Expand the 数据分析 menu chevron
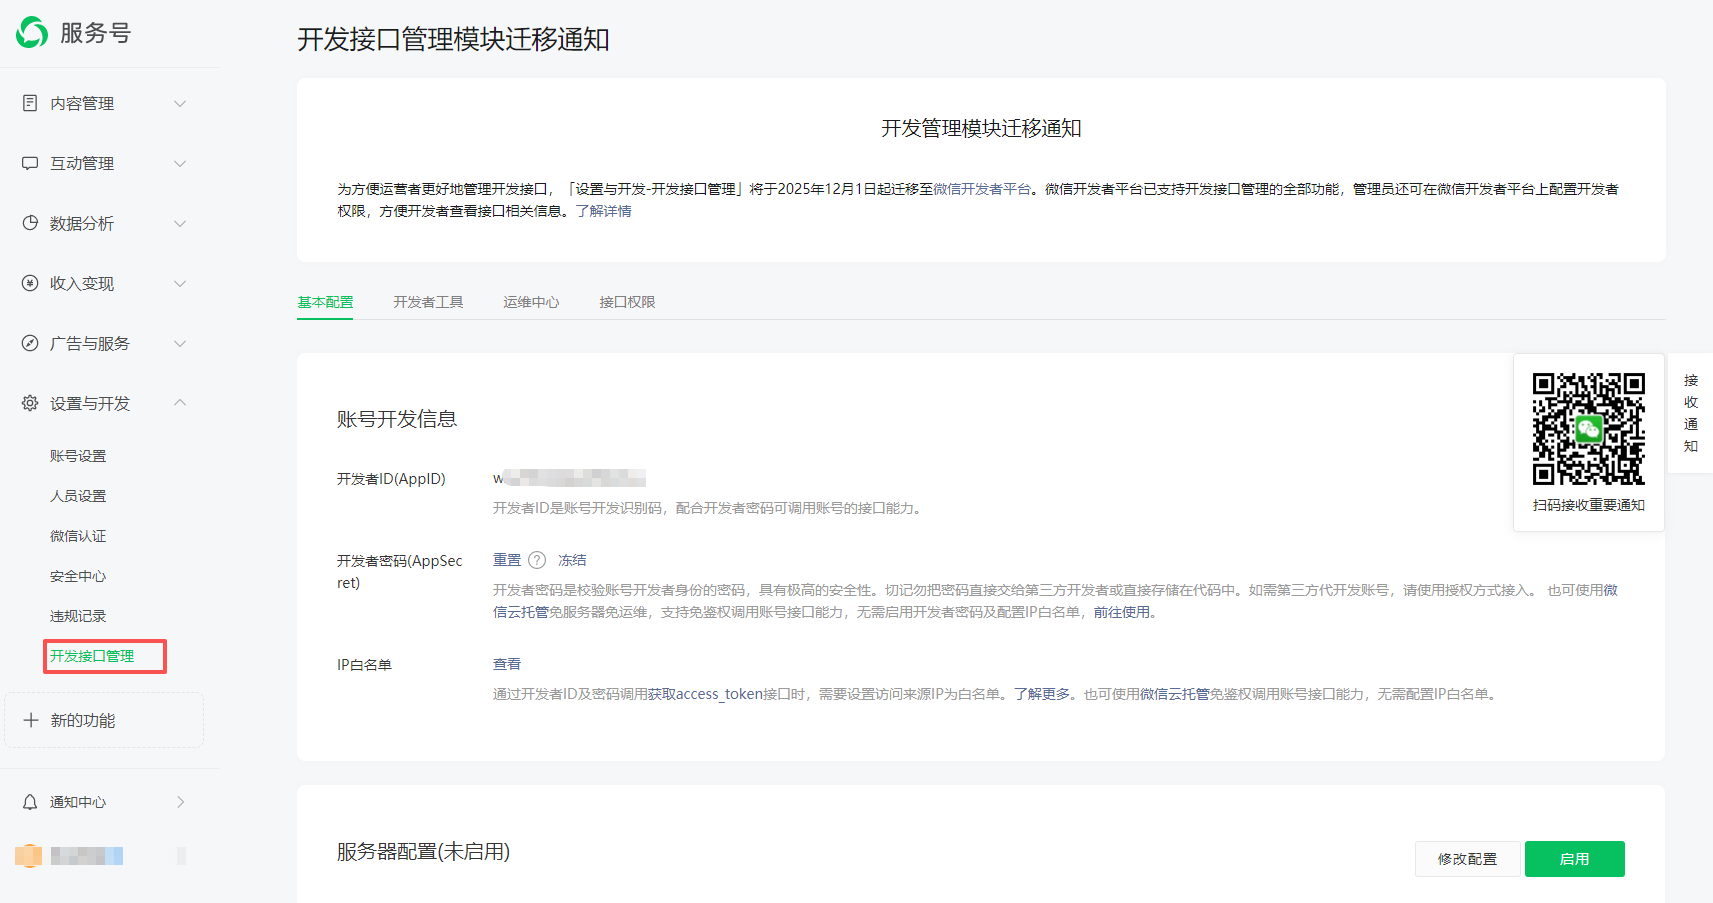The width and height of the screenshot is (1713, 903). (180, 223)
